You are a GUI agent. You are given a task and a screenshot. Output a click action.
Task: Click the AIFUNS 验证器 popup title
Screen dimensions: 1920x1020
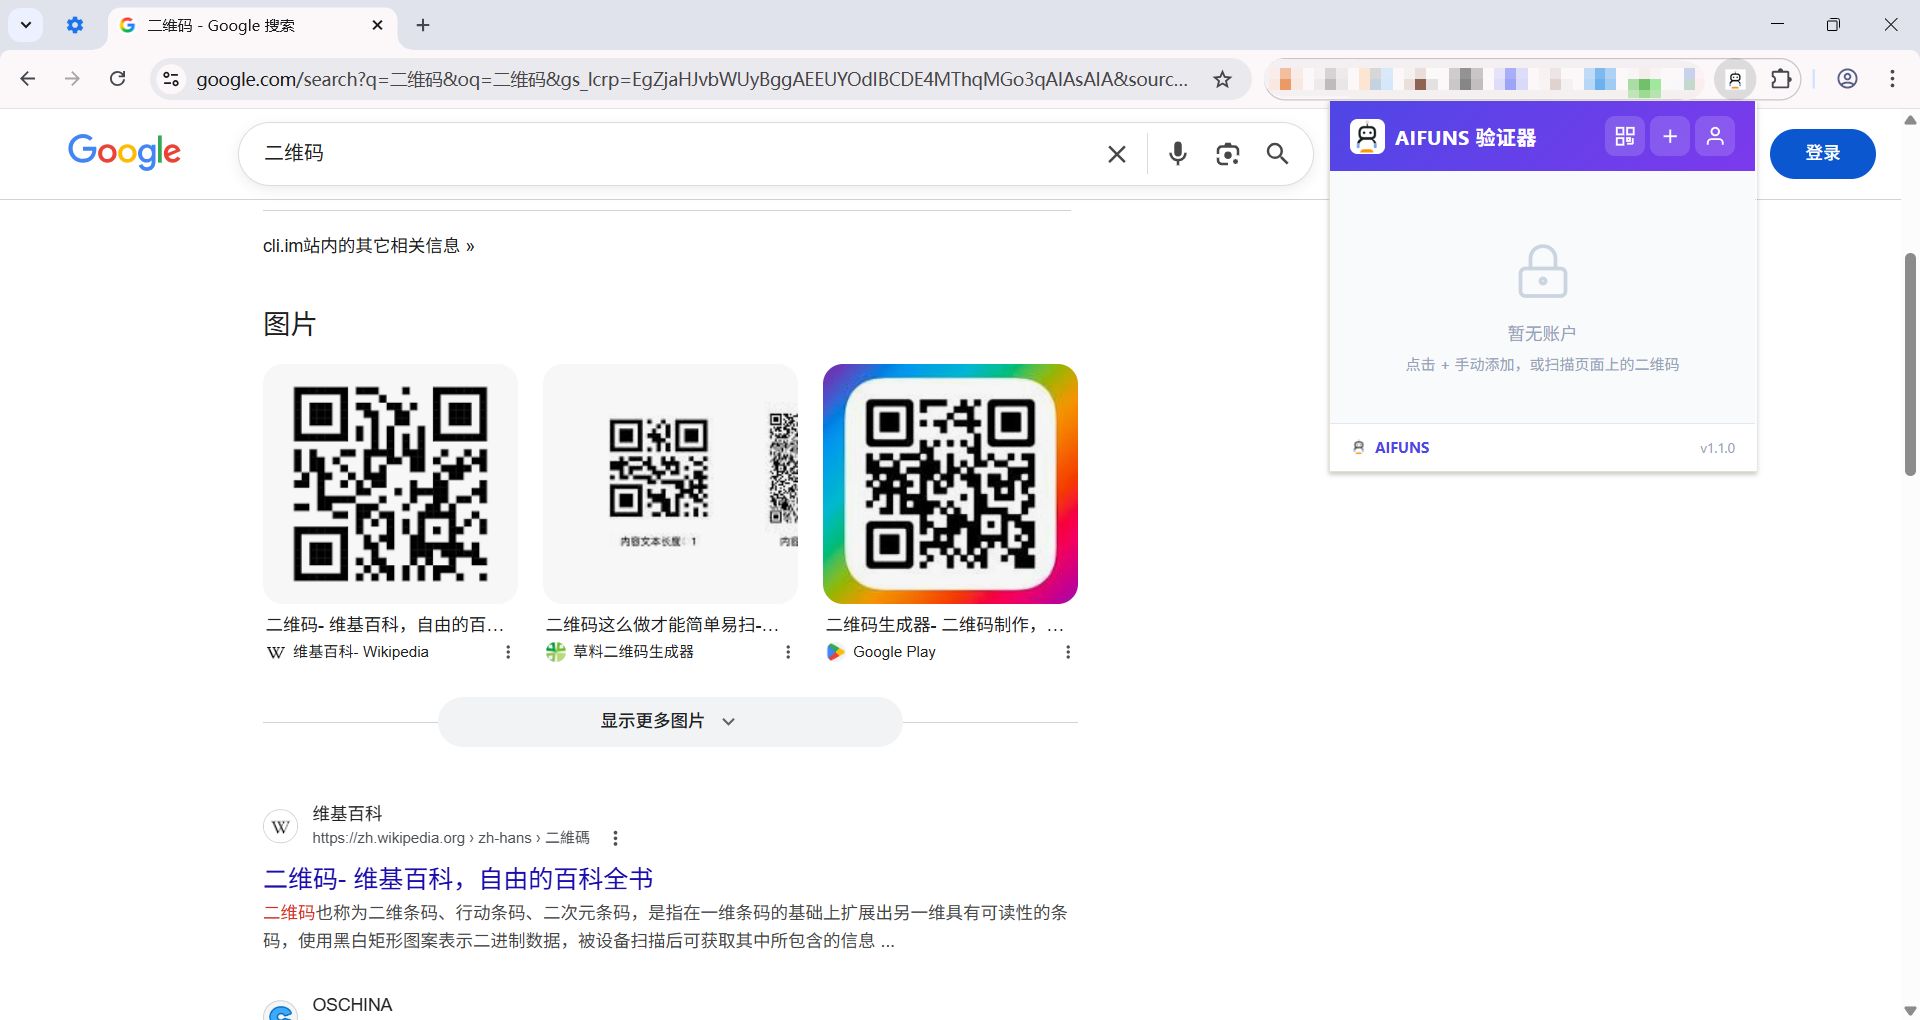(x=1465, y=137)
